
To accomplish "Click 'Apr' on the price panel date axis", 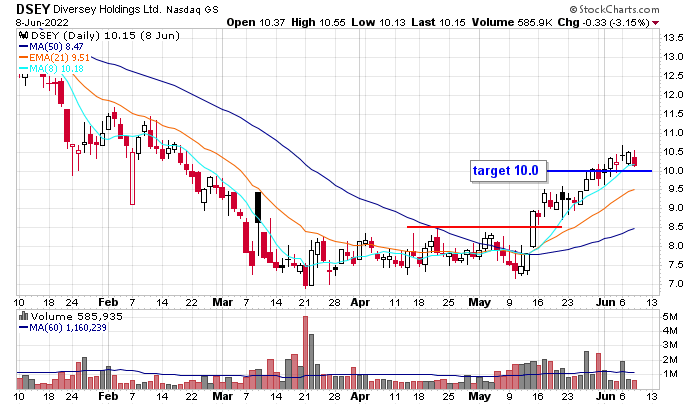I will (x=360, y=302).
